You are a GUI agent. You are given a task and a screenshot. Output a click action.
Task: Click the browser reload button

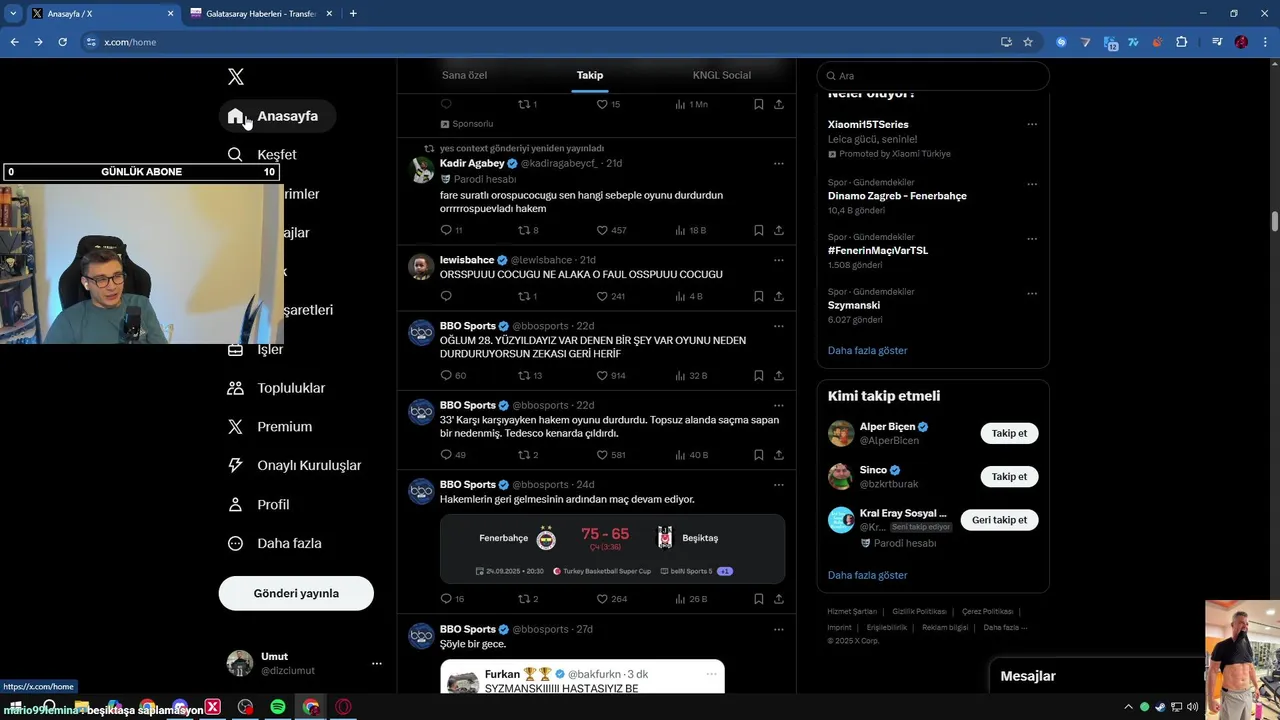pyautogui.click(x=62, y=42)
